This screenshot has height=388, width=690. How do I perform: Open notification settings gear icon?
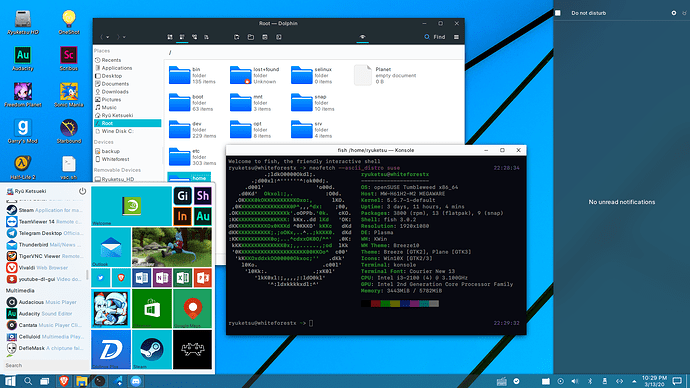674,13
